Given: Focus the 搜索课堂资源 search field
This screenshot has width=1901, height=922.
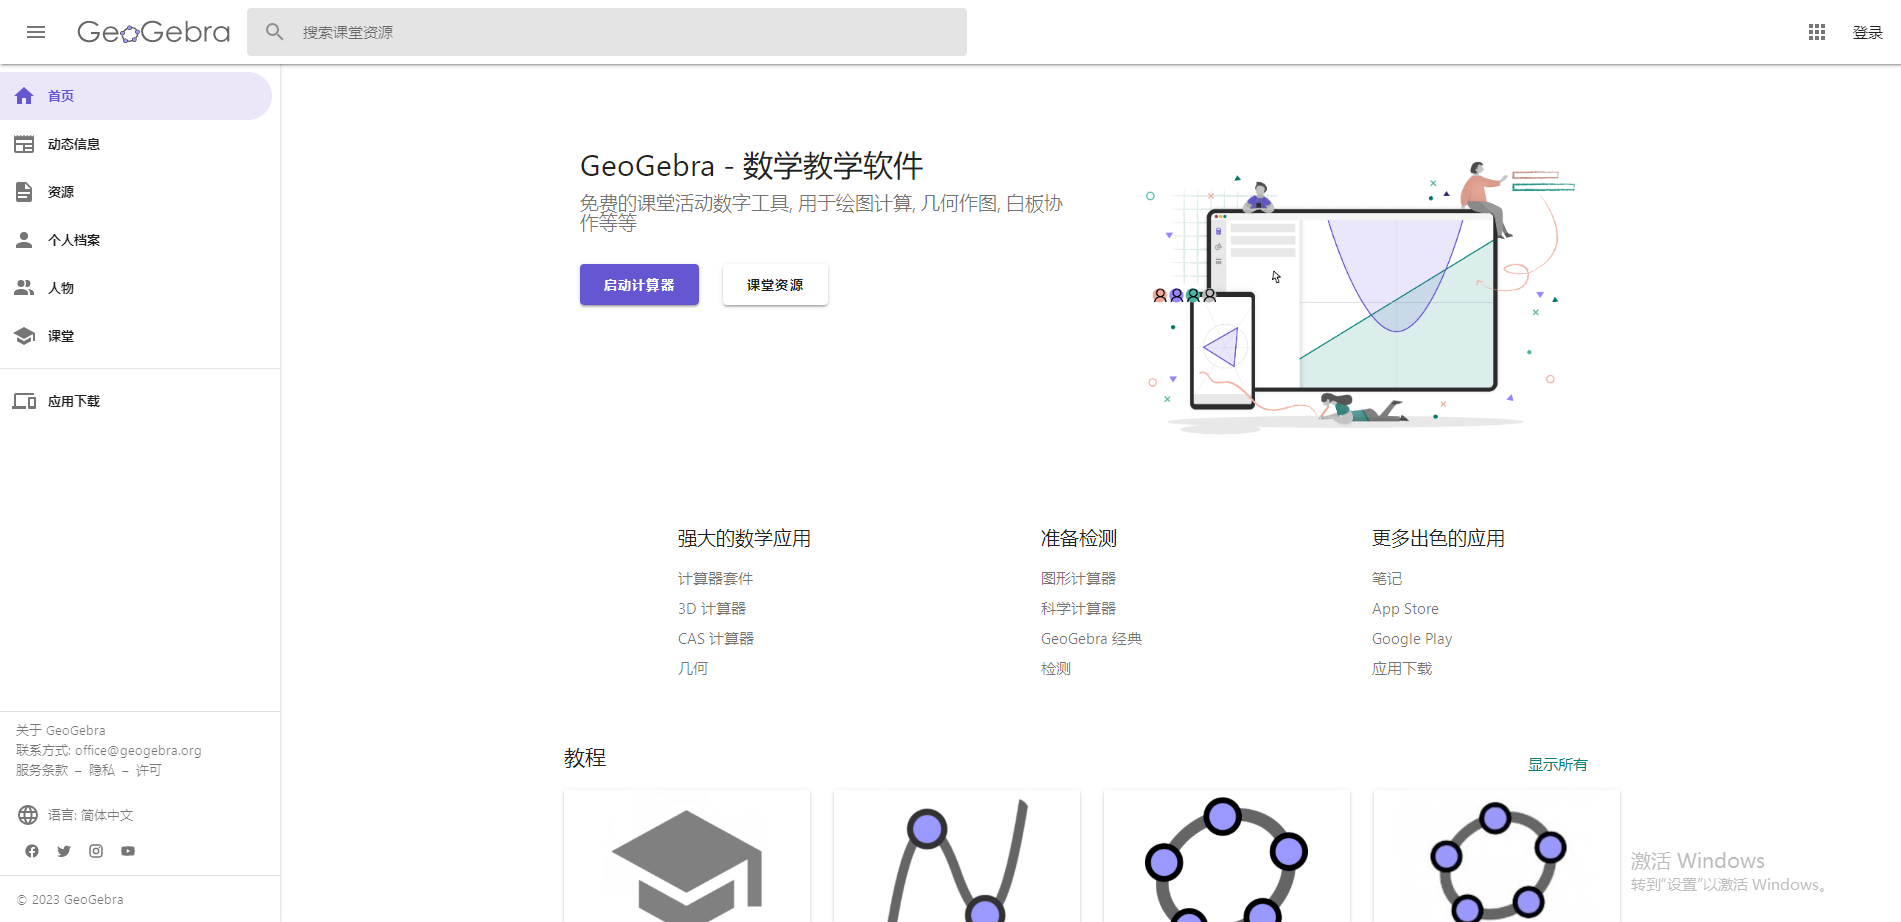Looking at the screenshot, I should (x=607, y=32).
